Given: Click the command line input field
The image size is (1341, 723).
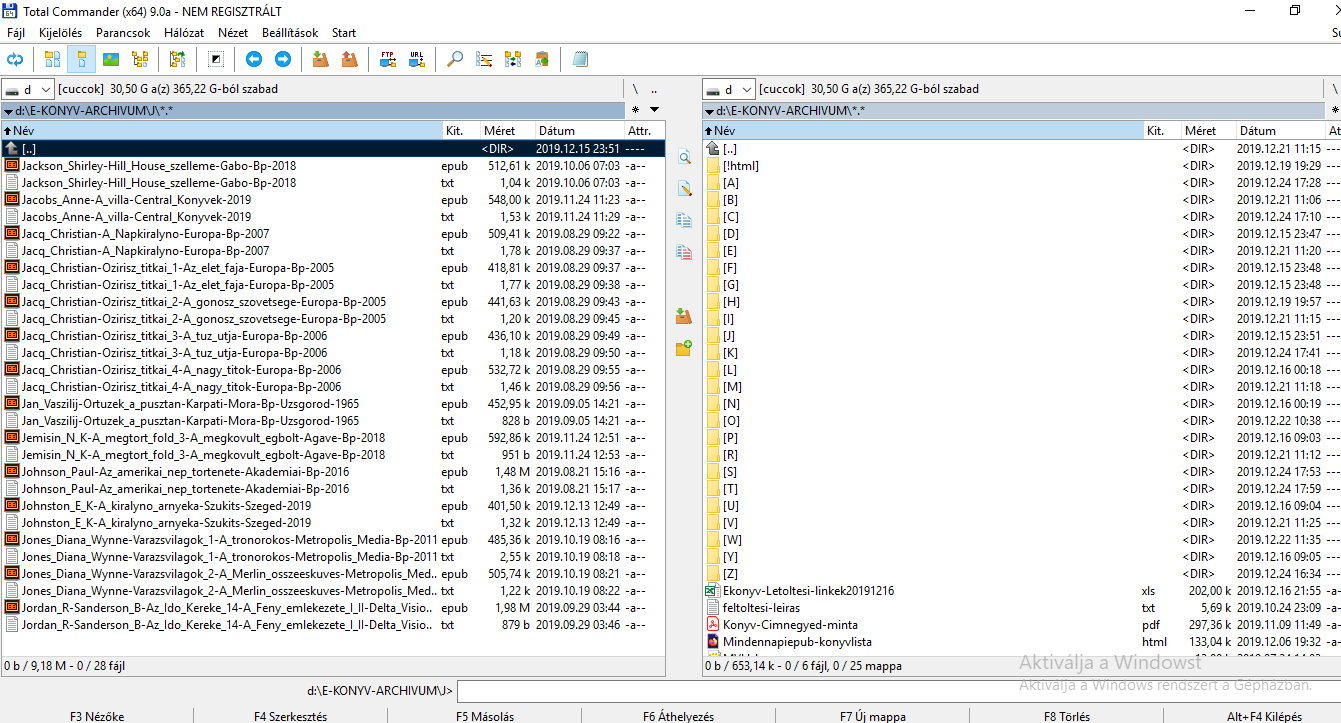Looking at the screenshot, I should [898, 690].
